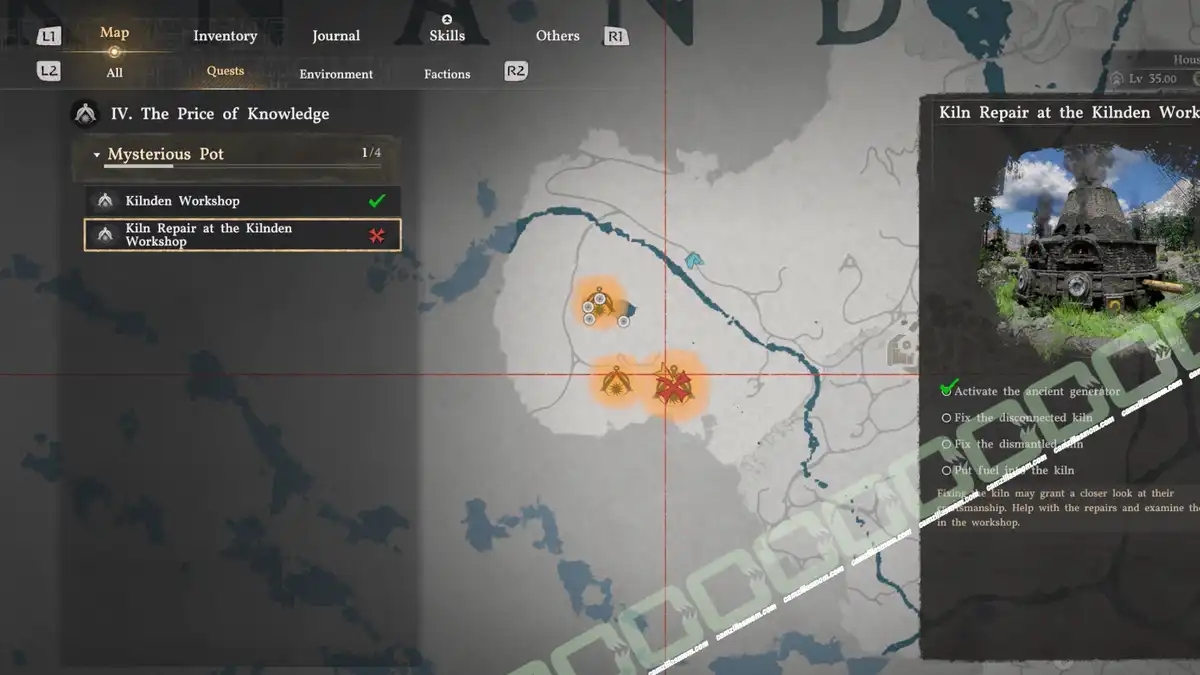Click the red X quest marker on map
Image resolution: width=1200 pixels, height=675 pixels.
point(672,383)
